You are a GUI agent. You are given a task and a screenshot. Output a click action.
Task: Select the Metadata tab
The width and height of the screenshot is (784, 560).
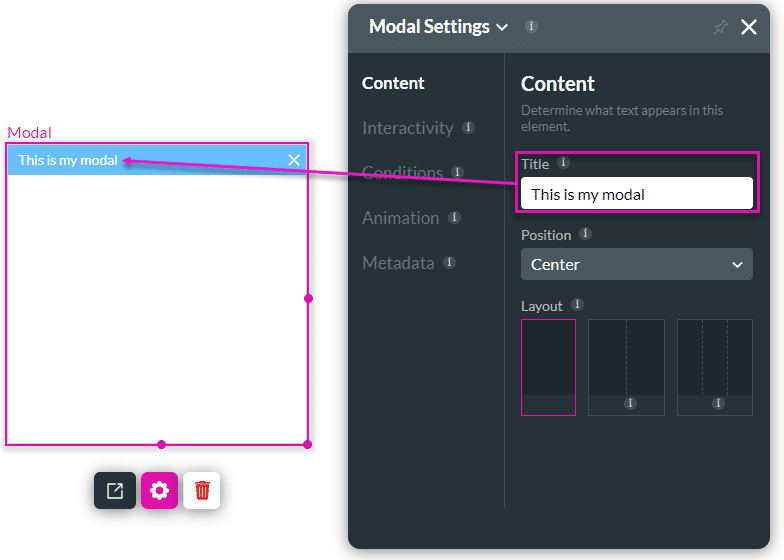click(x=398, y=263)
